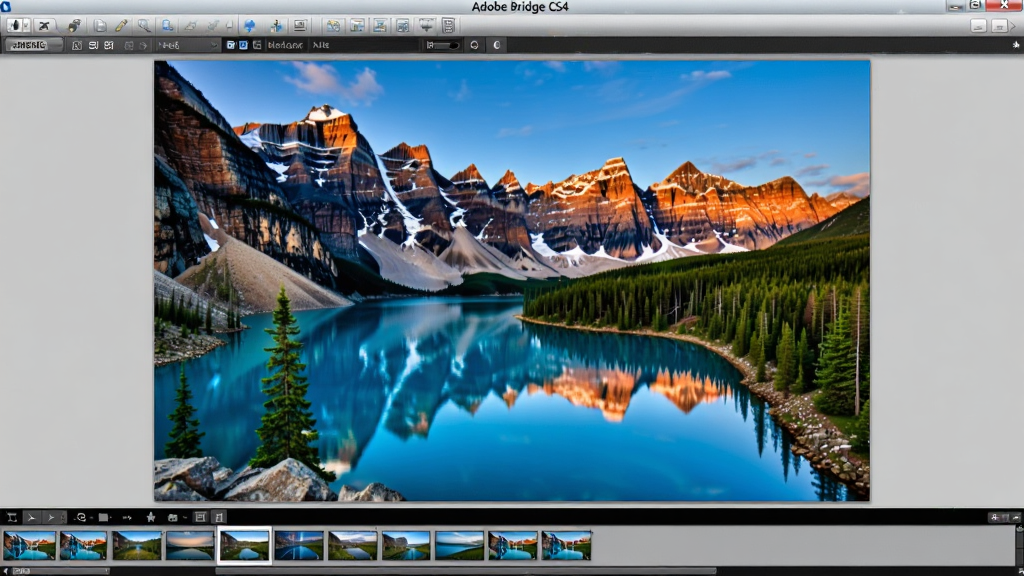Click the crop frame icon in bottom toolbar
Viewport: 1024px width, 576px height.
[12, 517]
